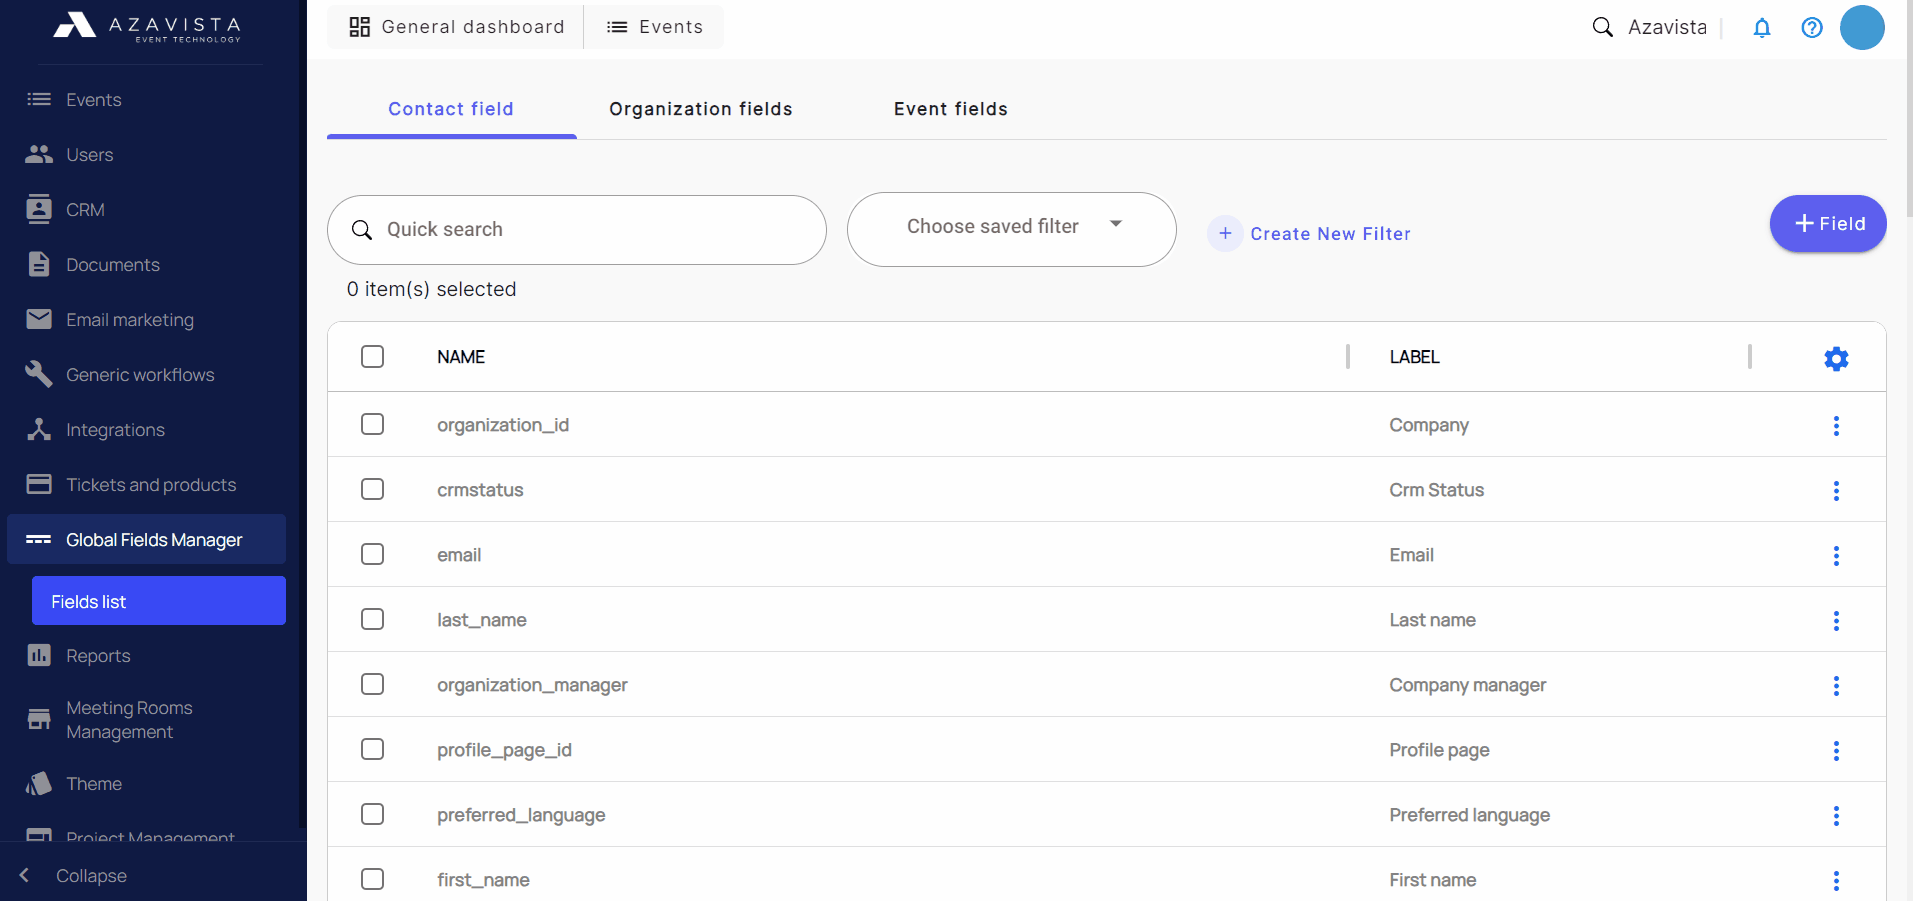Open Email marketing via its envelope icon
Screen dimensions: 1913x901
39,319
